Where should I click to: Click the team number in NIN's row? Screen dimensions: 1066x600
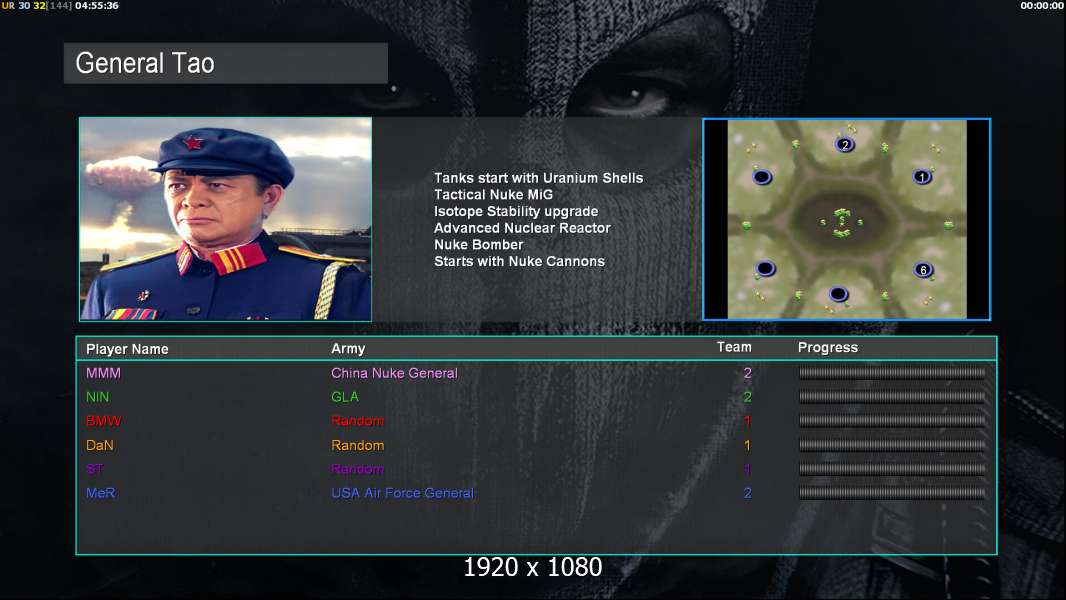(748, 397)
